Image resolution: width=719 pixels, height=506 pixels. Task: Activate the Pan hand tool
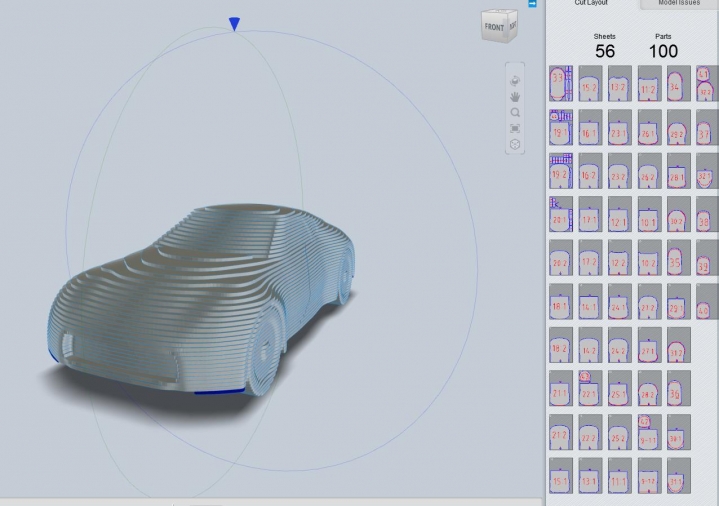click(515, 96)
